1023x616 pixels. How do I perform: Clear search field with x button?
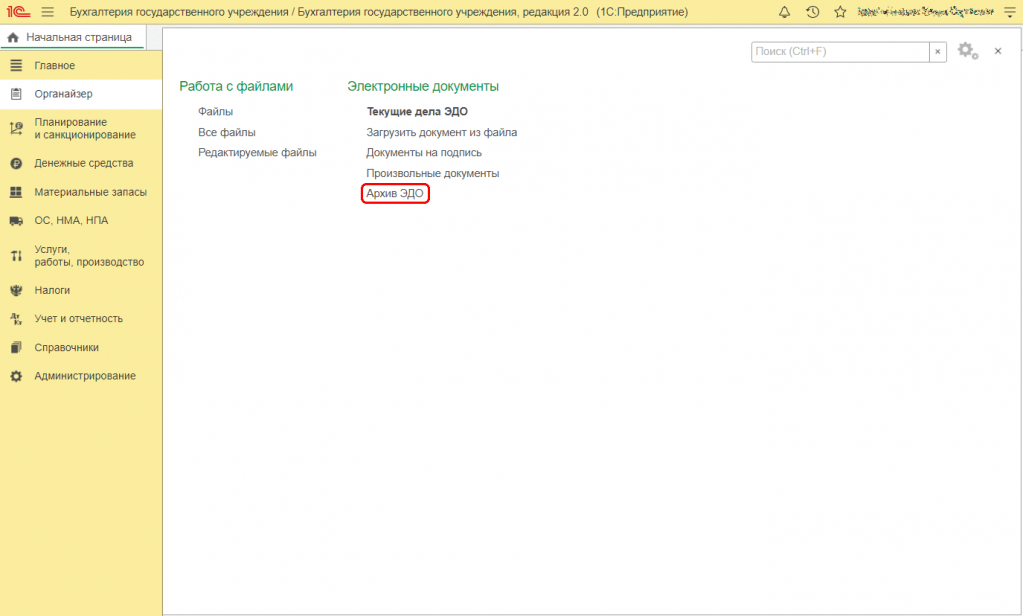938,52
